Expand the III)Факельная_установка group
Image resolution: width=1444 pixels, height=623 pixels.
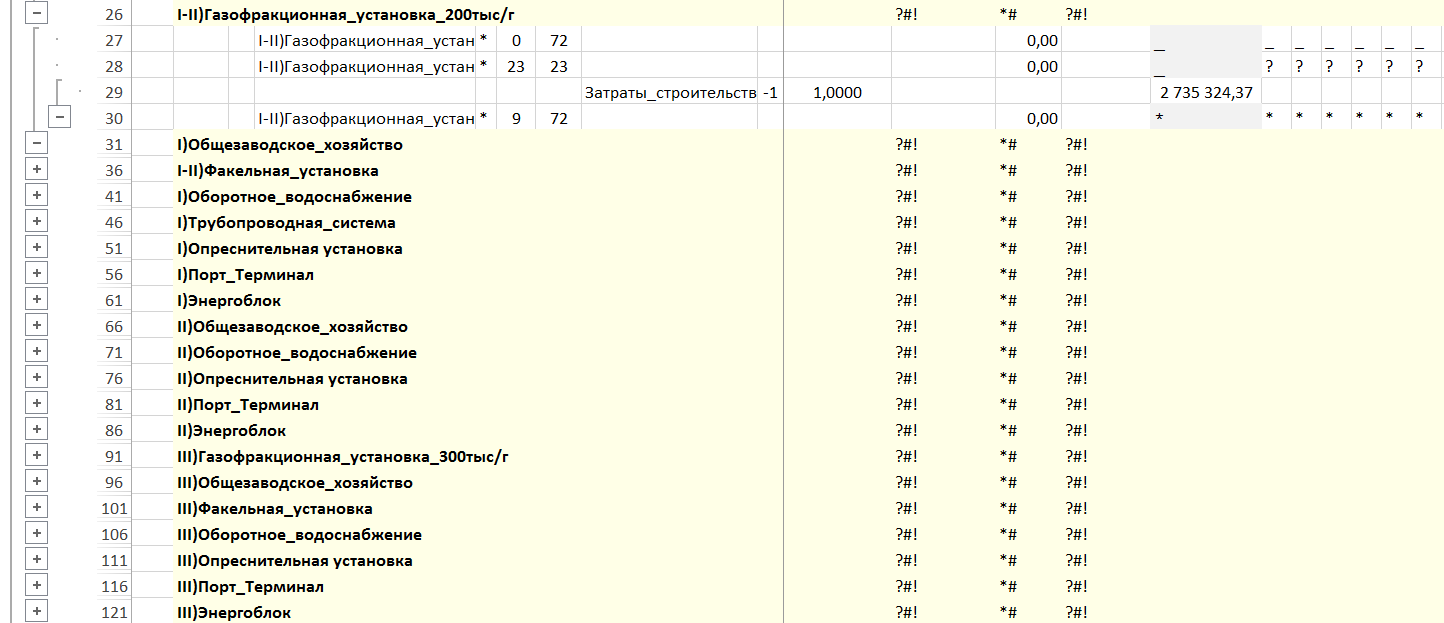tap(36, 508)
